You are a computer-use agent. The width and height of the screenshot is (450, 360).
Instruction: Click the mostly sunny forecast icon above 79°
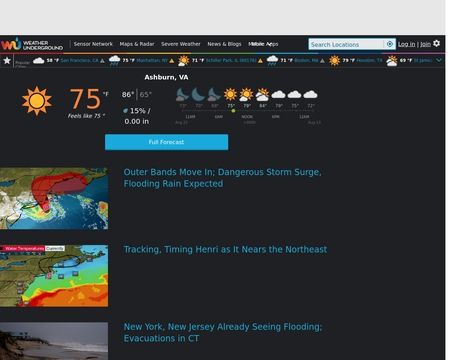tap(246, 95)
